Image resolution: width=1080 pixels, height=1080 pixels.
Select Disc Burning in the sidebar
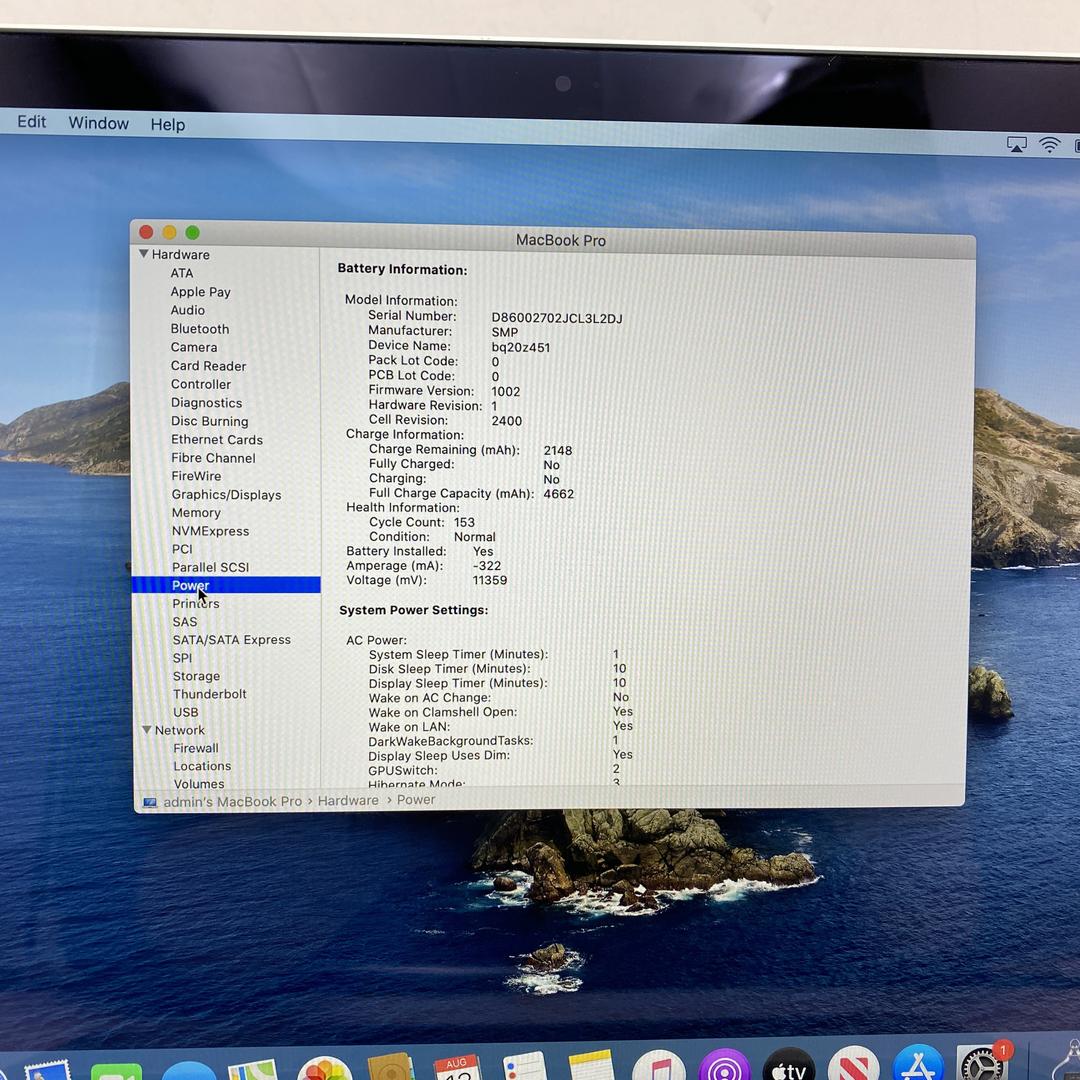(x=209, y=421)
